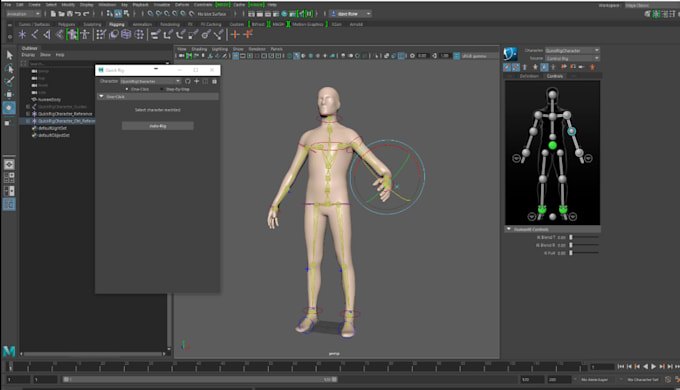Click the Create Joints shelf icon

pos(35,34)
